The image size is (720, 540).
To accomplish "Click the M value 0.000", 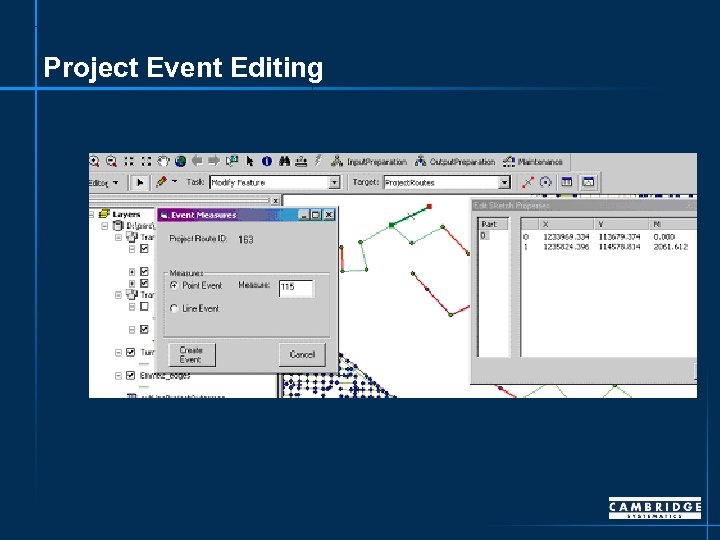I will coord(664,237).
